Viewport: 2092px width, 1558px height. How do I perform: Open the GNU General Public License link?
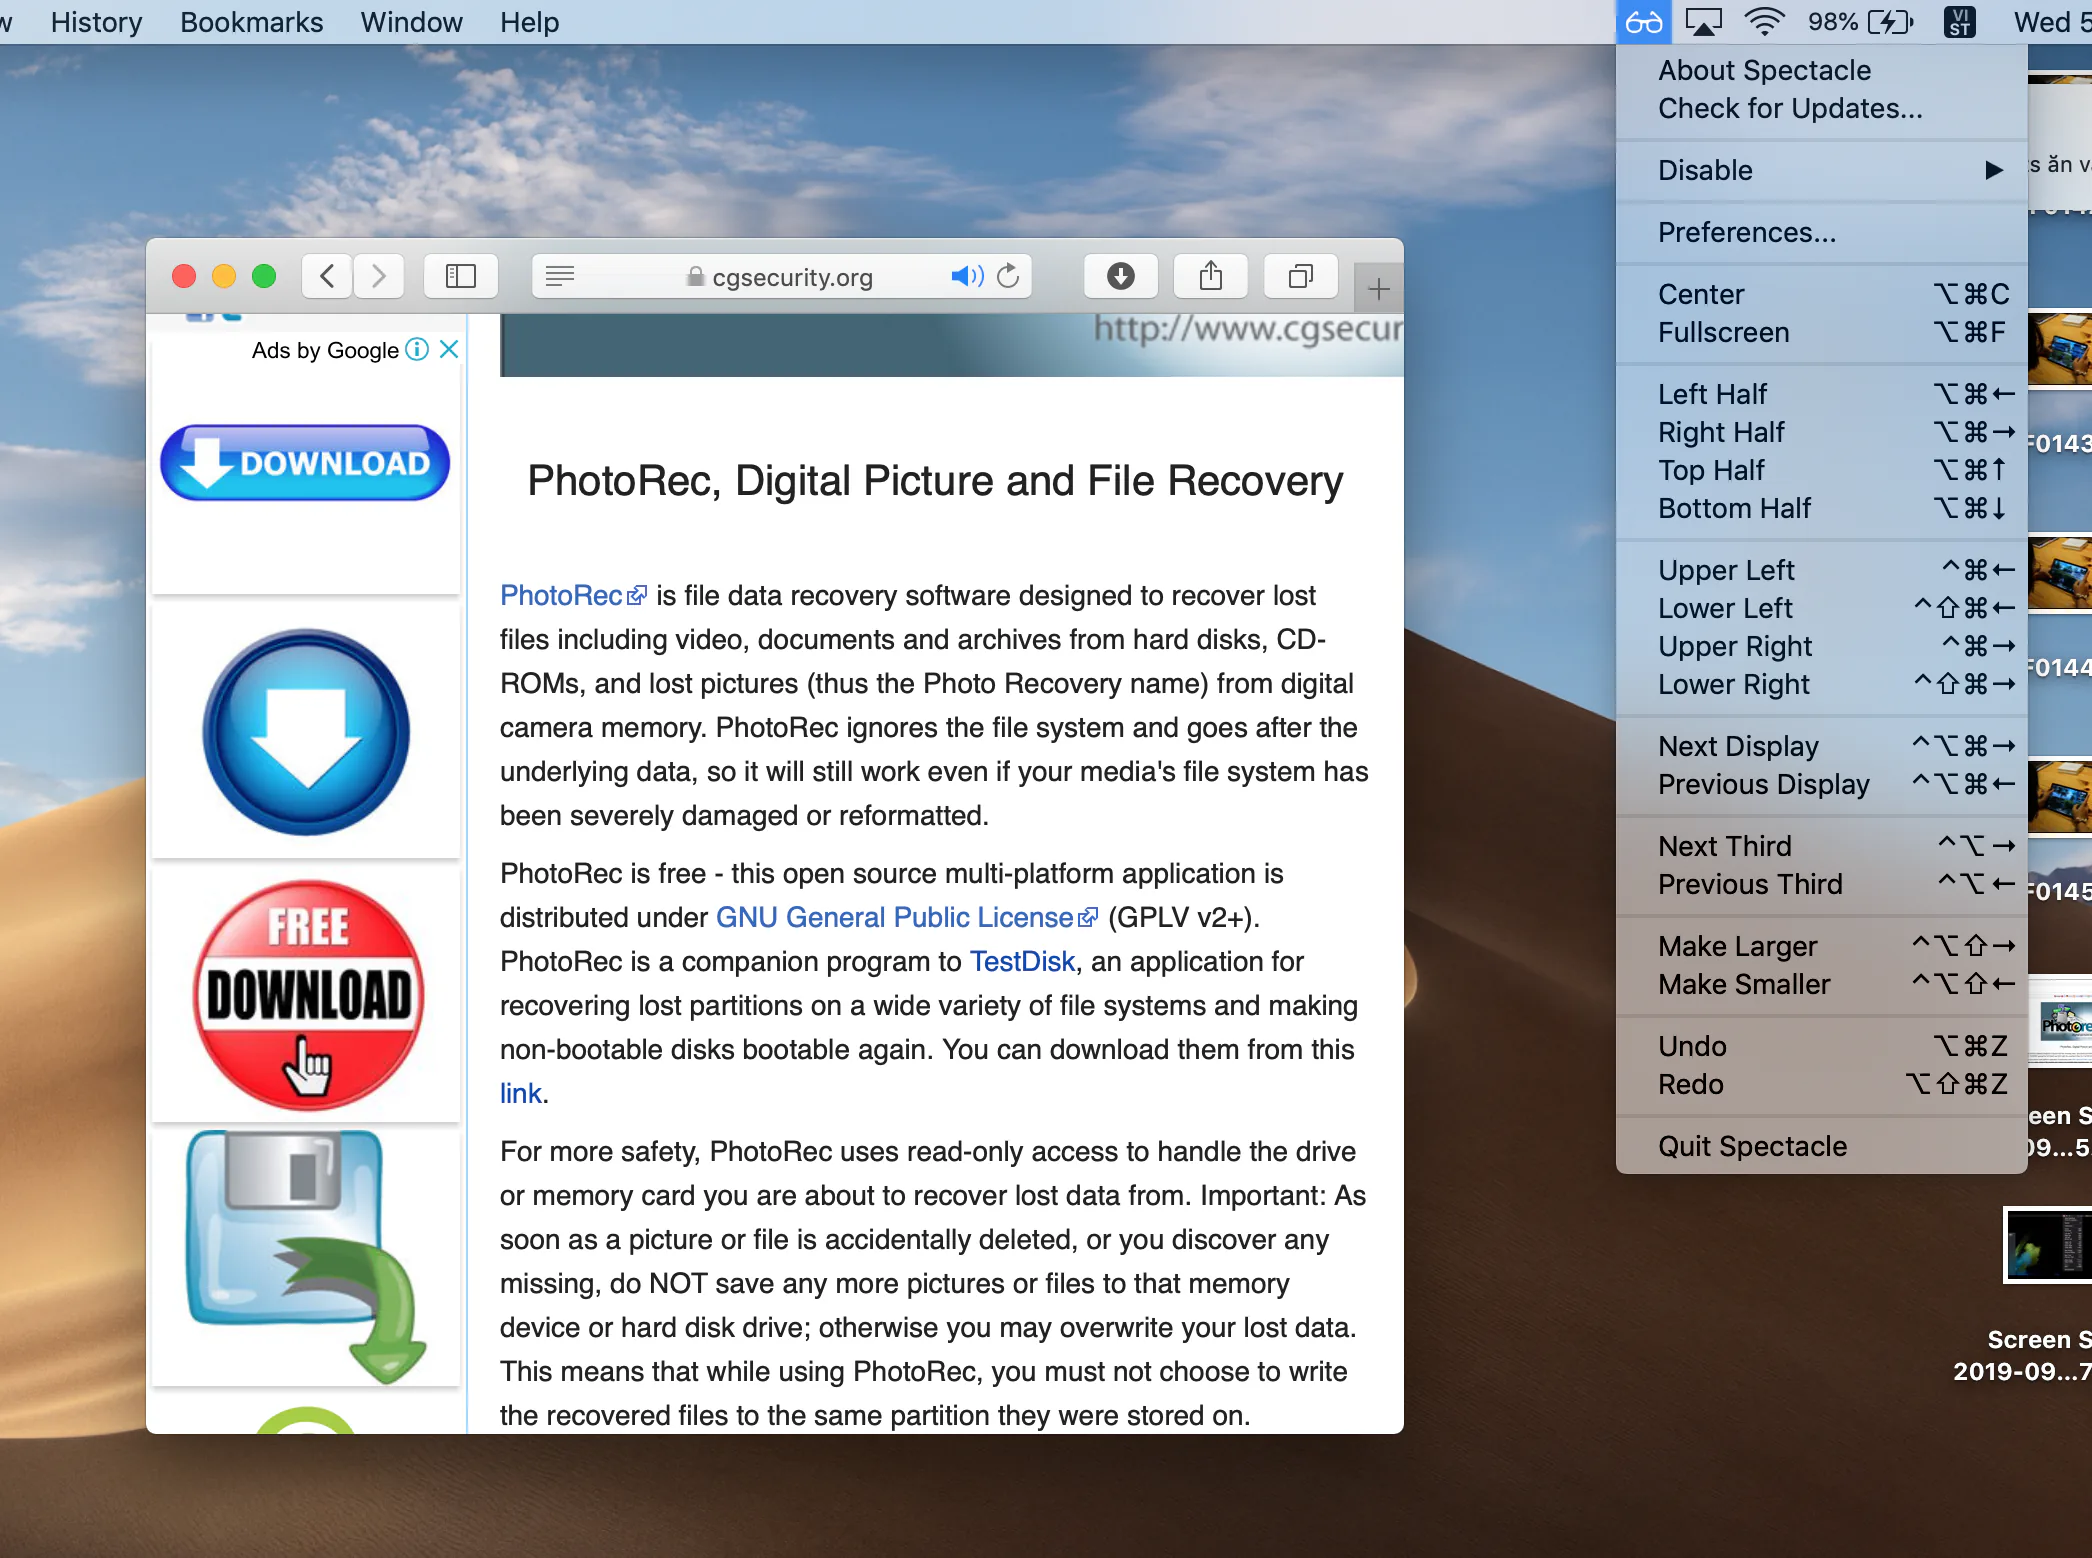(906, 918)
